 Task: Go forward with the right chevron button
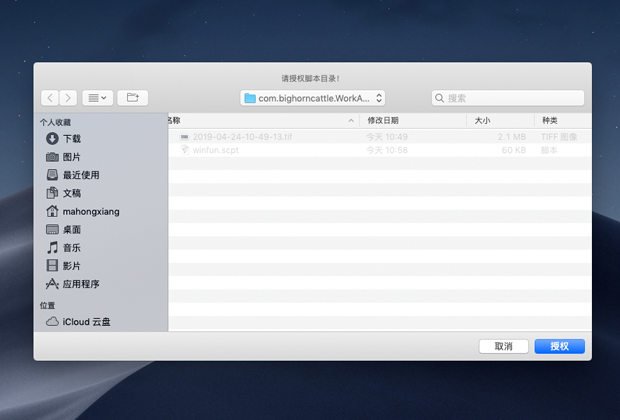68,98
